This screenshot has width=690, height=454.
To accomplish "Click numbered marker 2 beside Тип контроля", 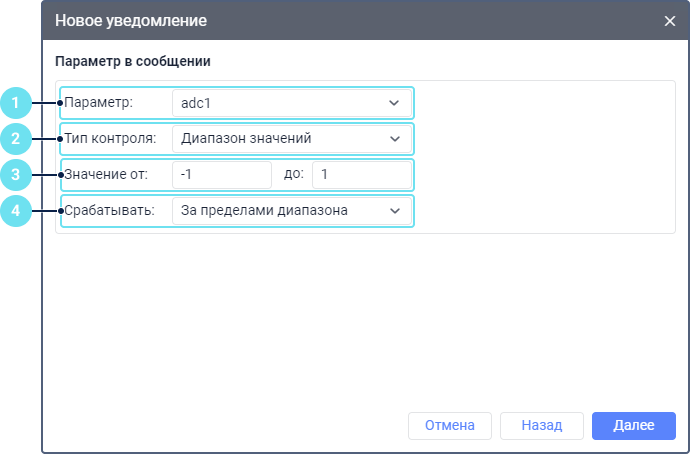I will [15, 138].
